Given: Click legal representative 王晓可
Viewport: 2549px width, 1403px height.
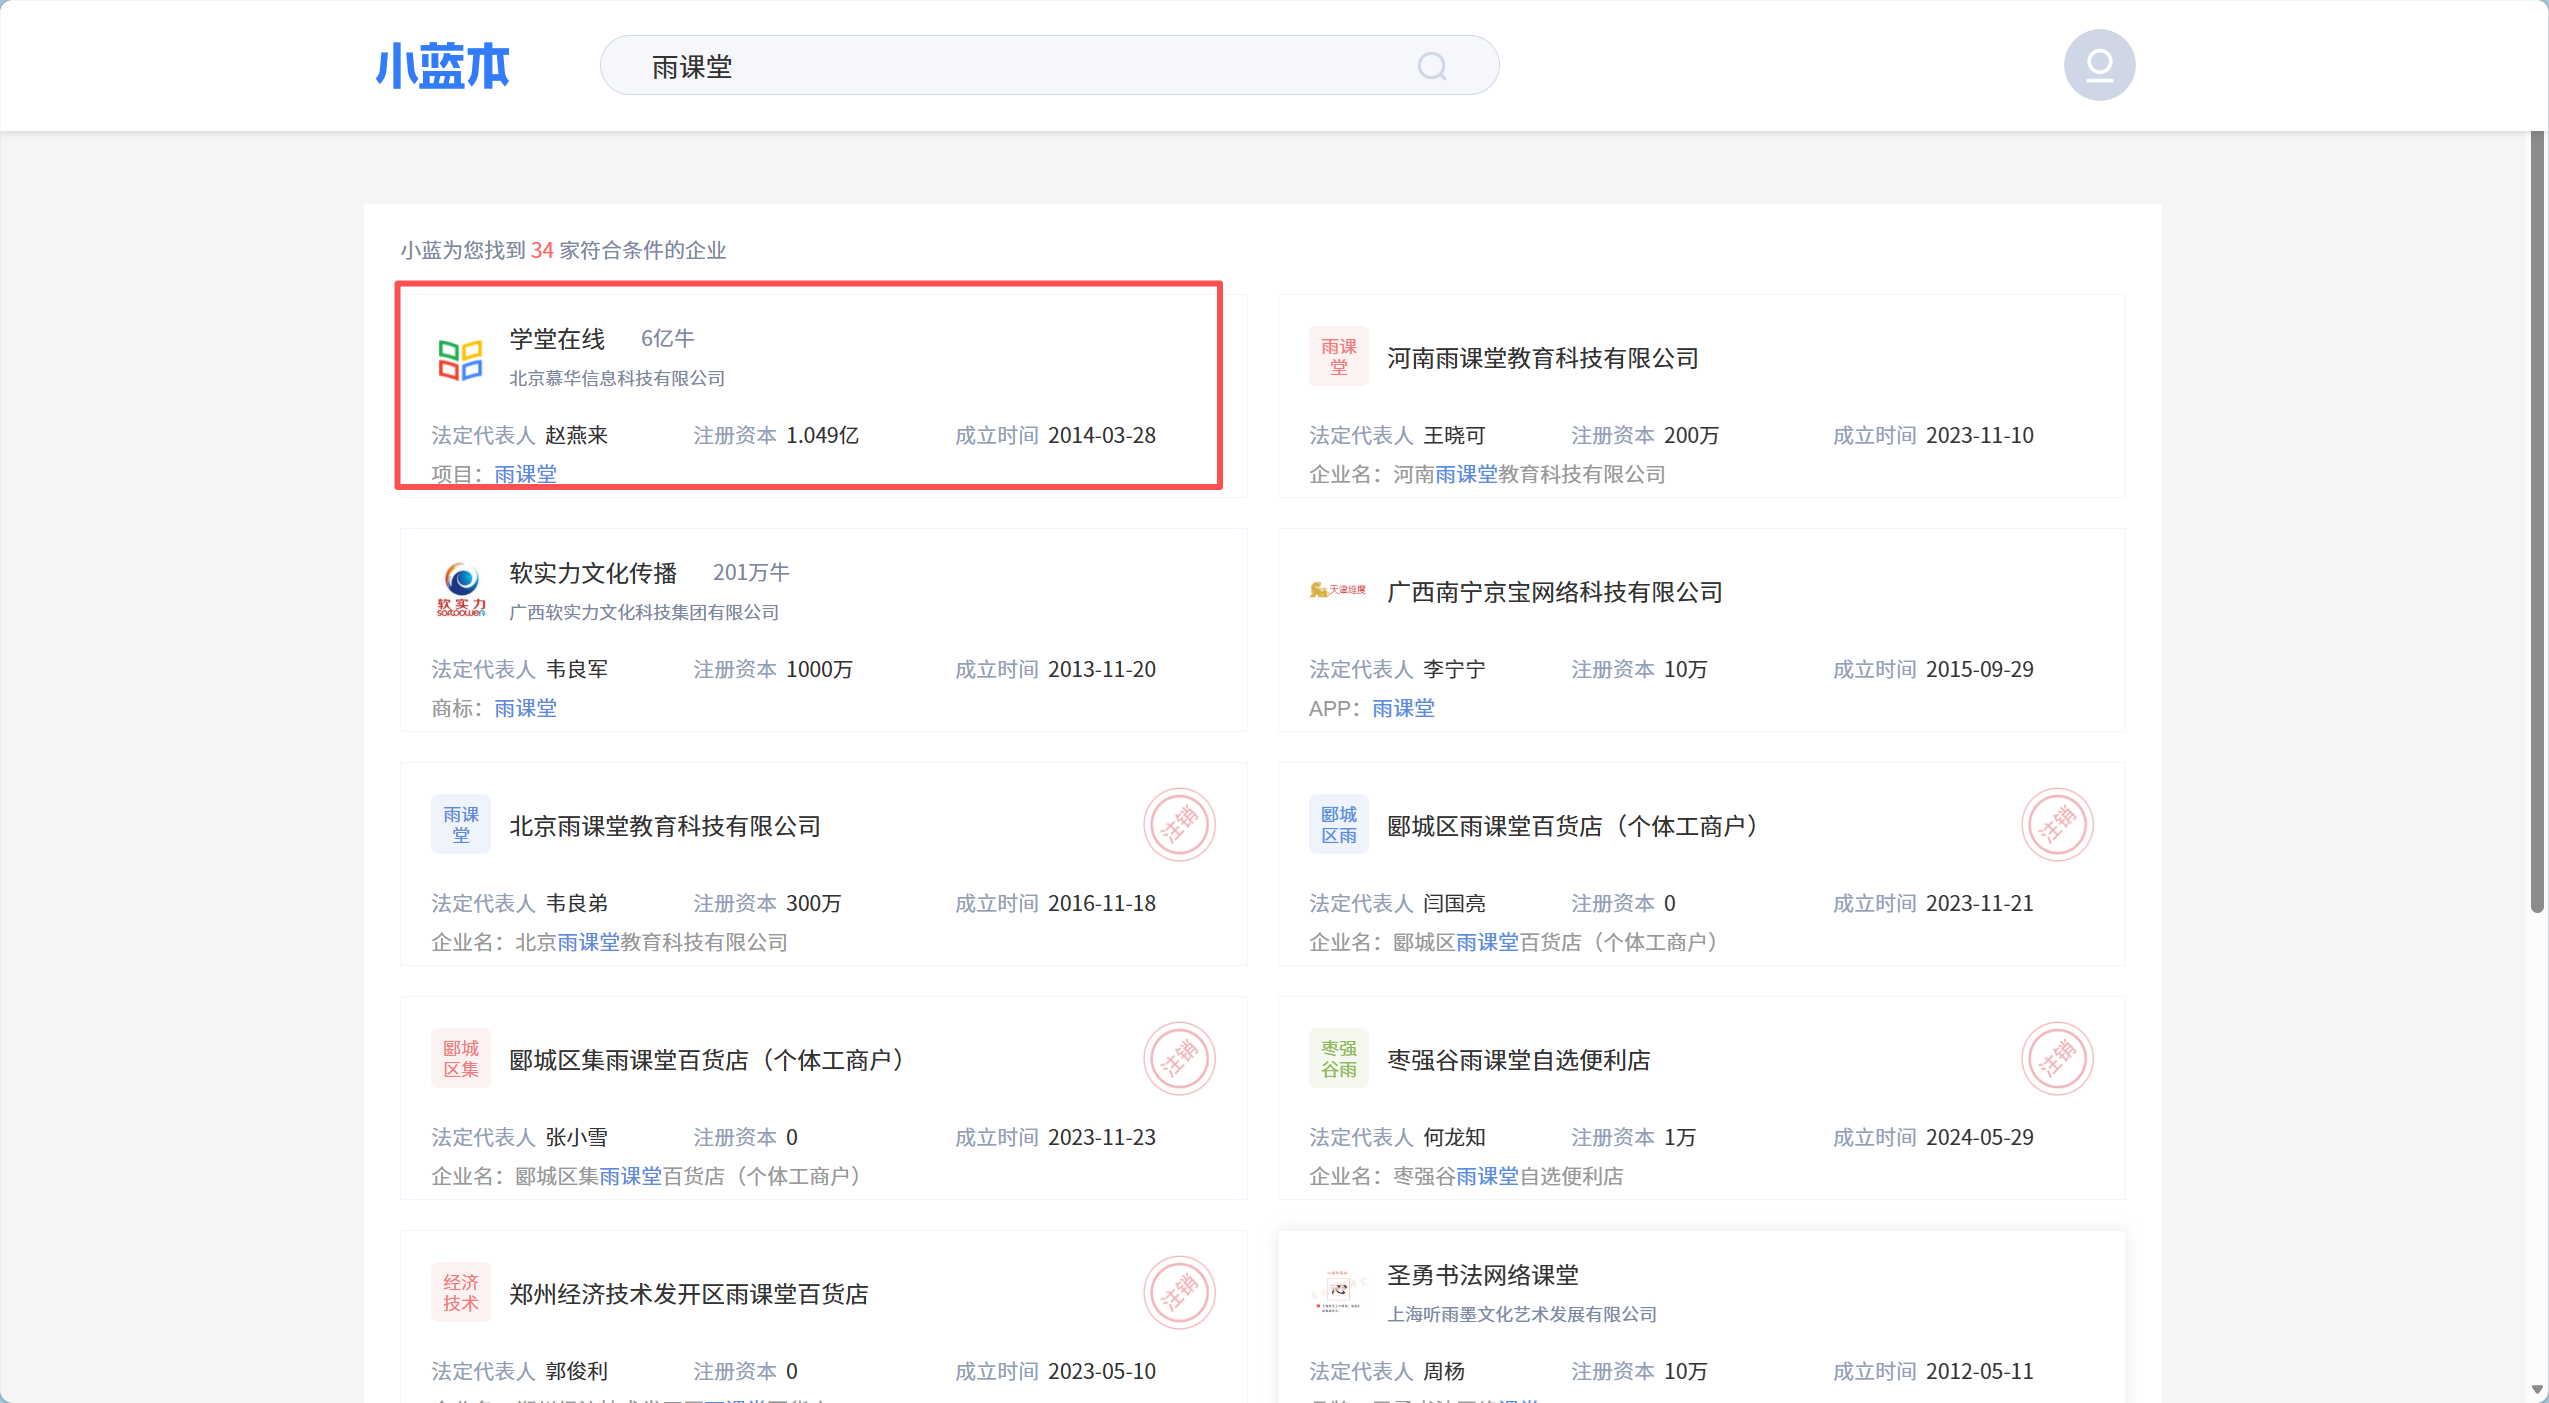Looking at the screenshot, I should 1455,435.
